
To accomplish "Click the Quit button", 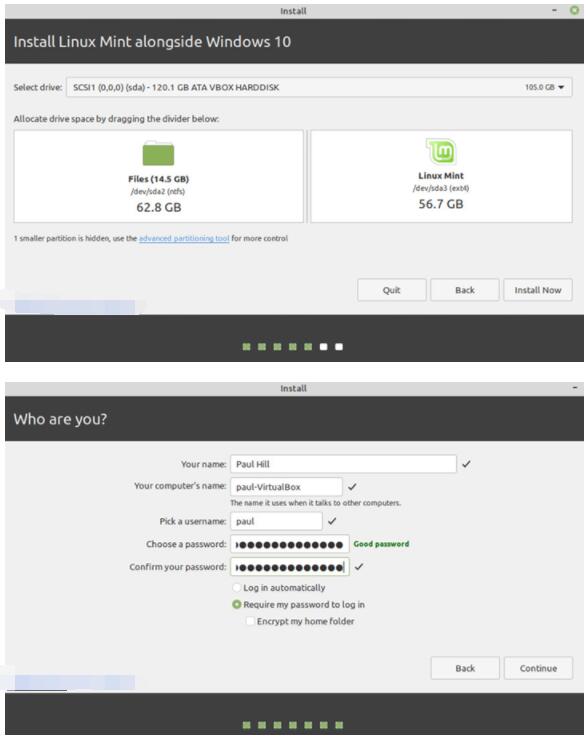I will point(391,290).
